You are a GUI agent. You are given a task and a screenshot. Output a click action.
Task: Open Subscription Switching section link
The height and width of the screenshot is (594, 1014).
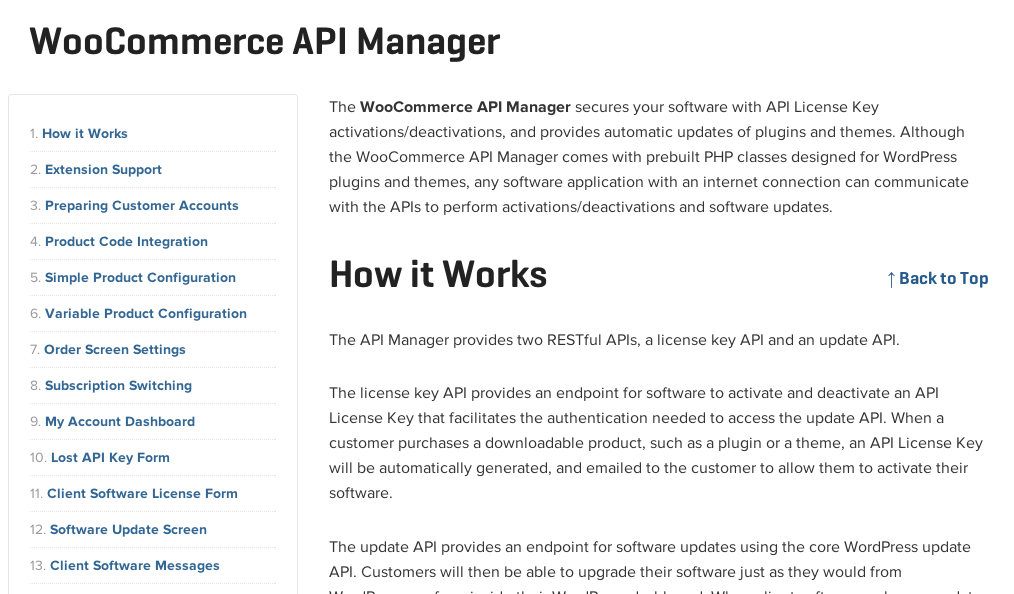point(118,386)
